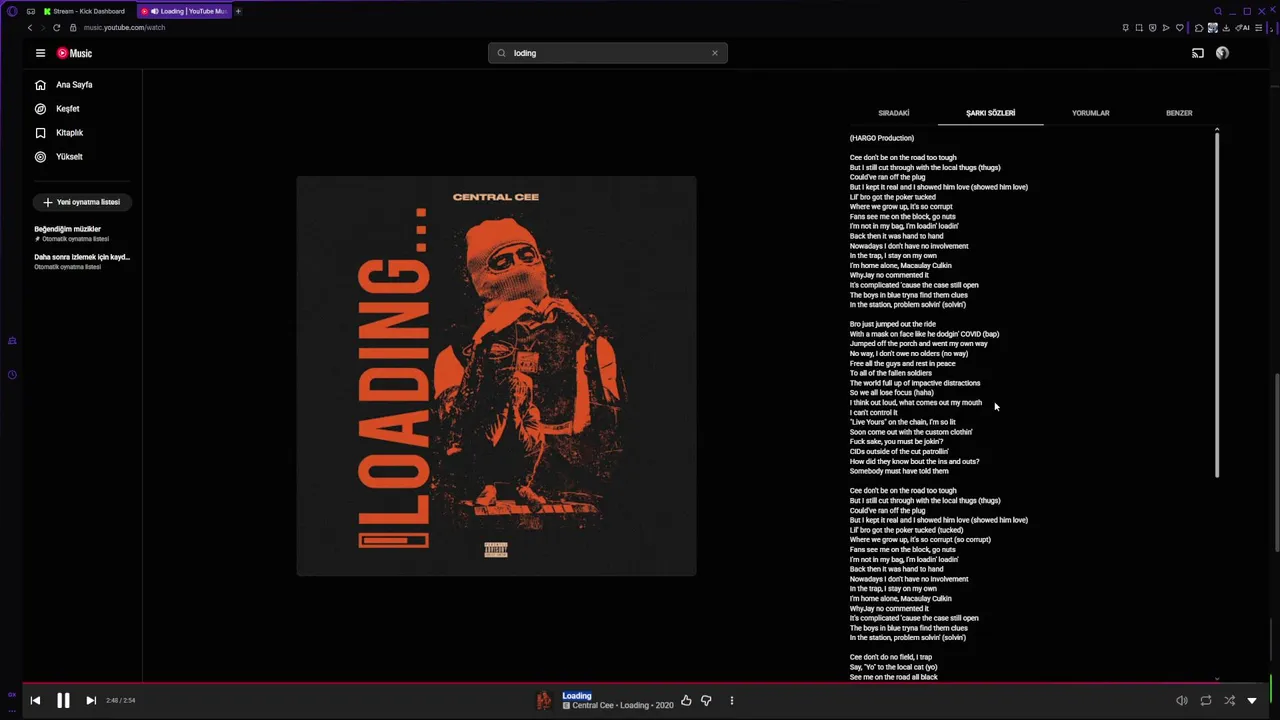Clear the search box with the X
Image resolution: width=1280 pixels, height=720 pixels.
tap(715, 53)
